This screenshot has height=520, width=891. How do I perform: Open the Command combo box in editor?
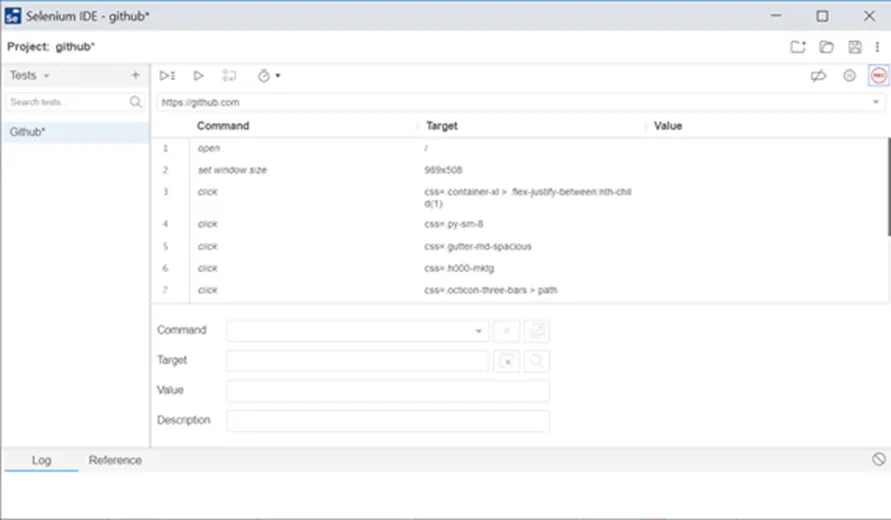357,331
